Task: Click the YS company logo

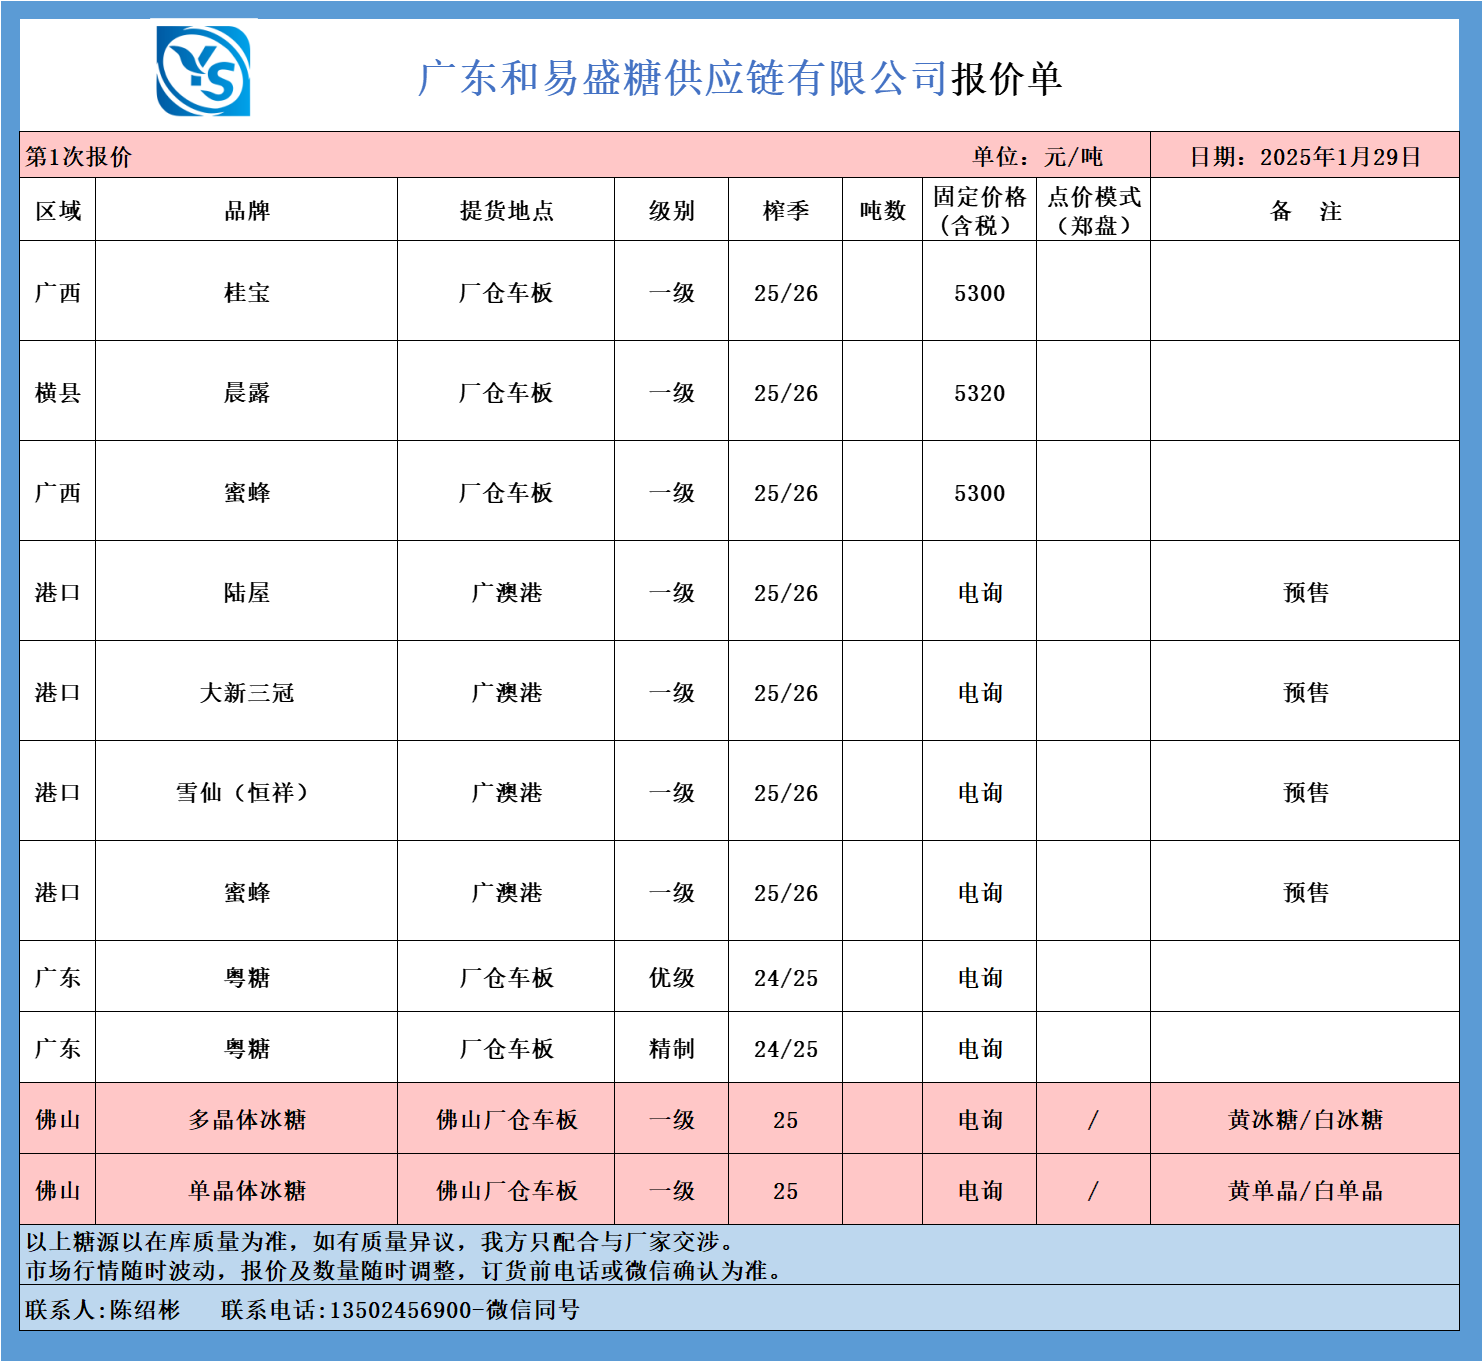Action: tap(203, 71)
